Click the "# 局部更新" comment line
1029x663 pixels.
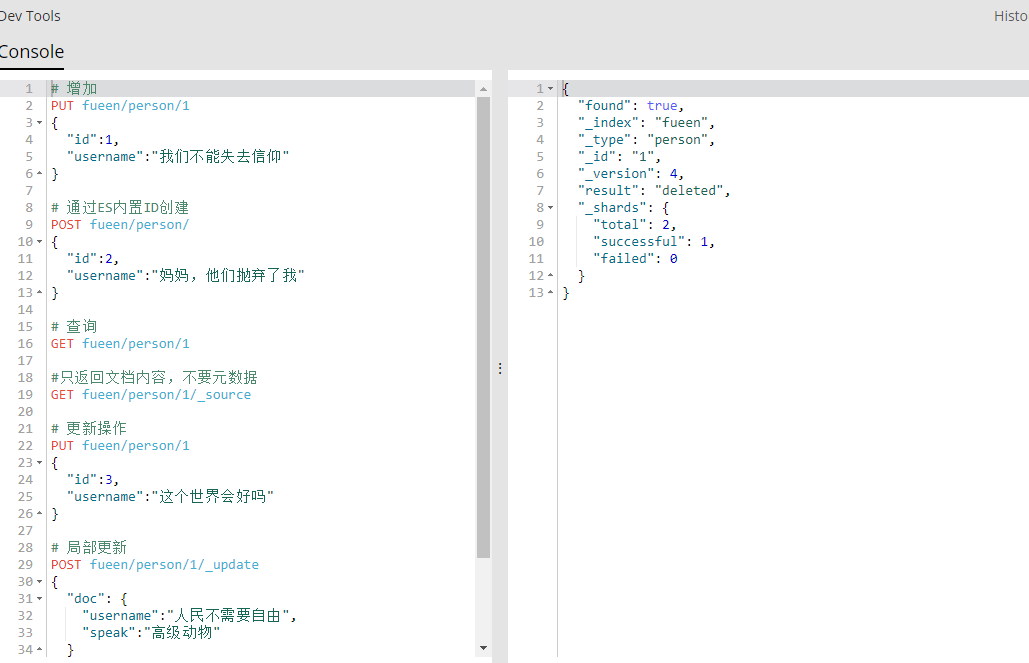click(x=89, y=547)
